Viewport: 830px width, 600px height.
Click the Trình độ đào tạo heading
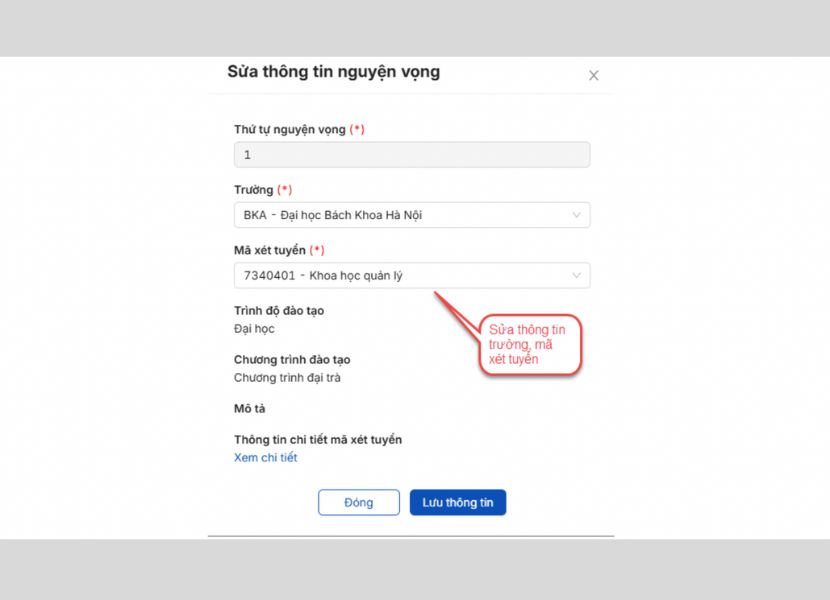click(x=279, y=311)
